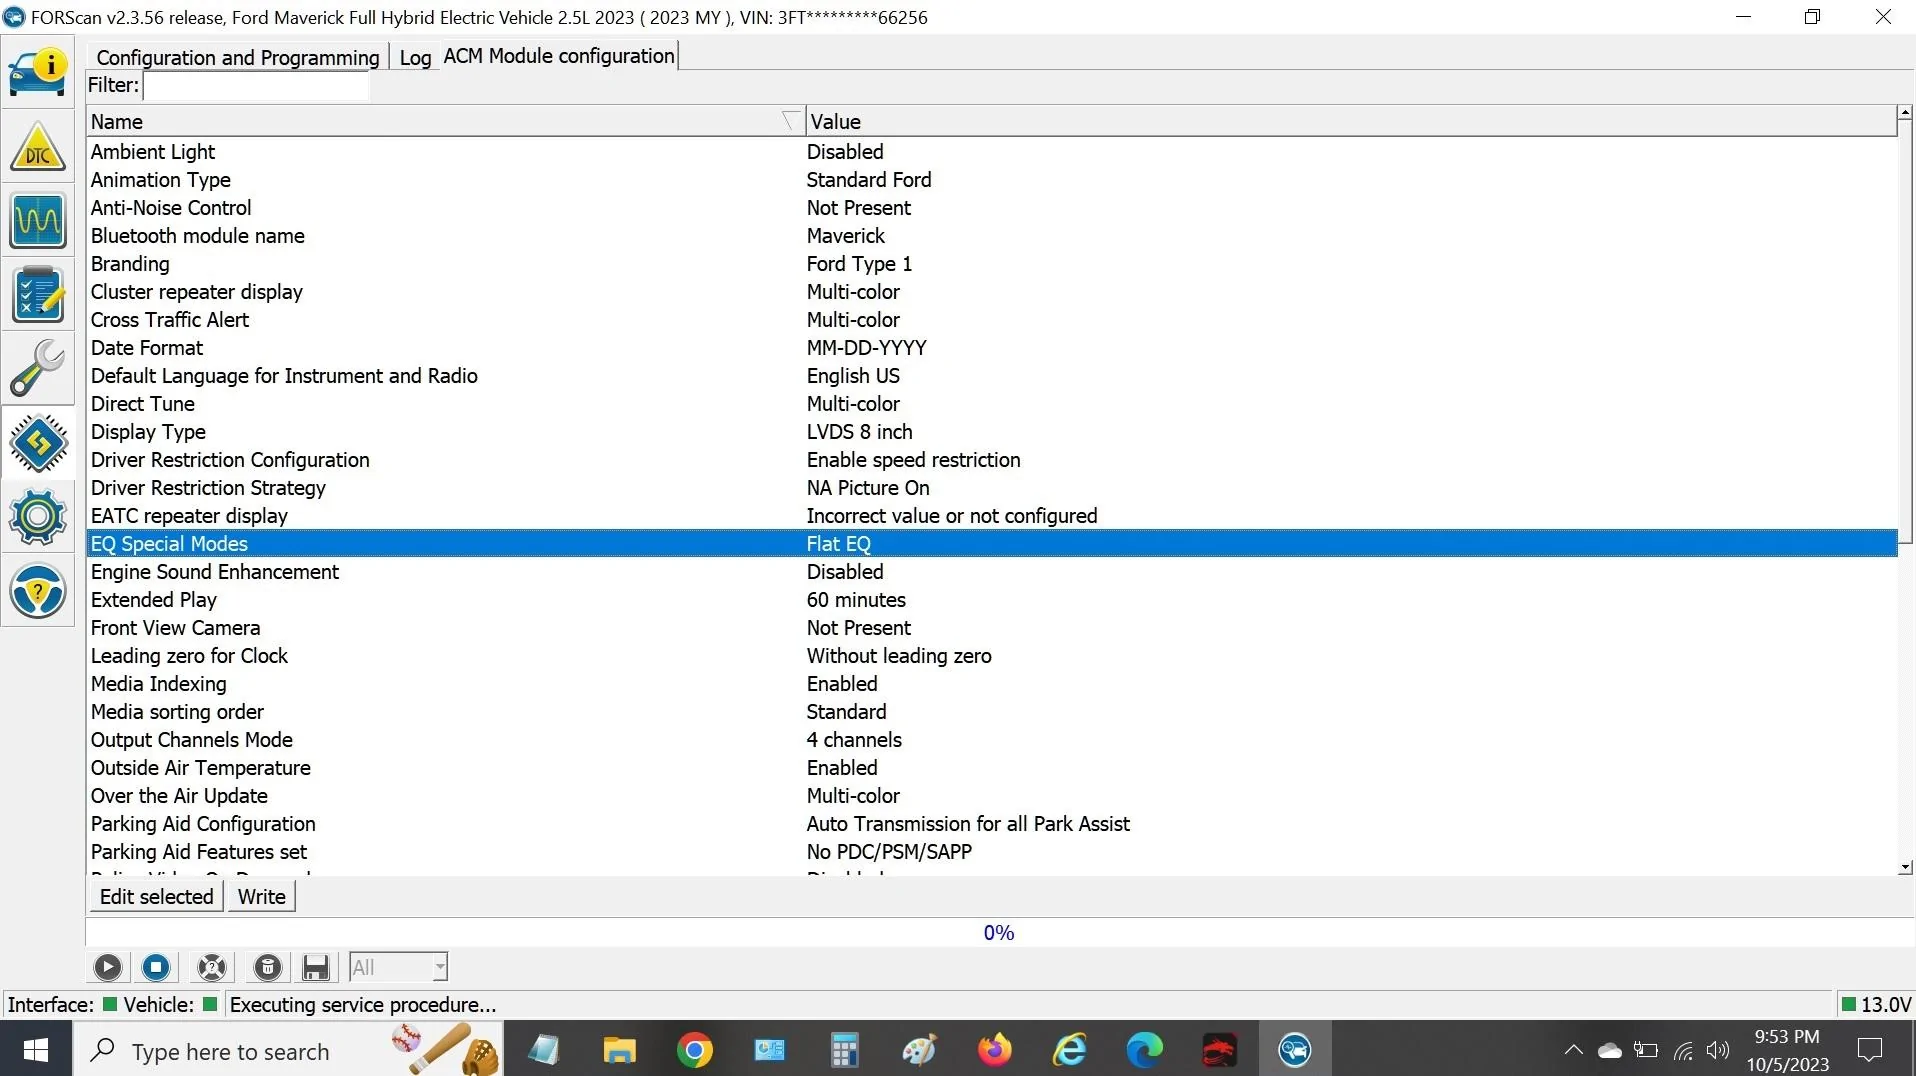Select the Parking Aid Configuration row

click(x=992, y=824)
